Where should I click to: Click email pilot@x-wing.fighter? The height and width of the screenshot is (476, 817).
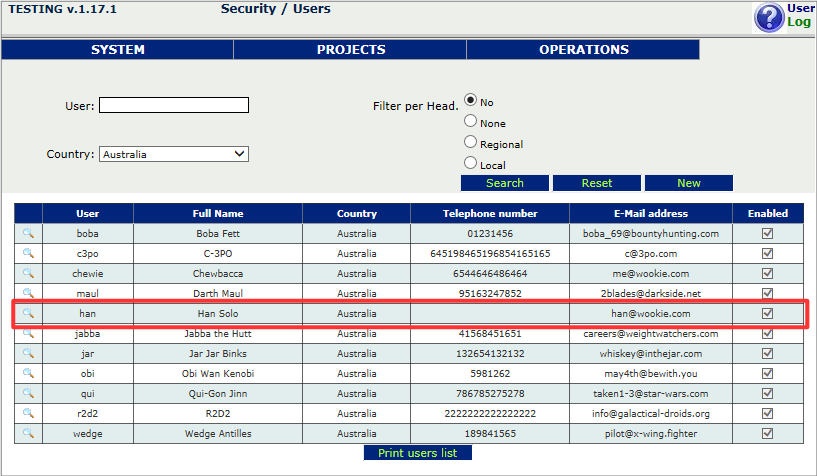(651, 433)
